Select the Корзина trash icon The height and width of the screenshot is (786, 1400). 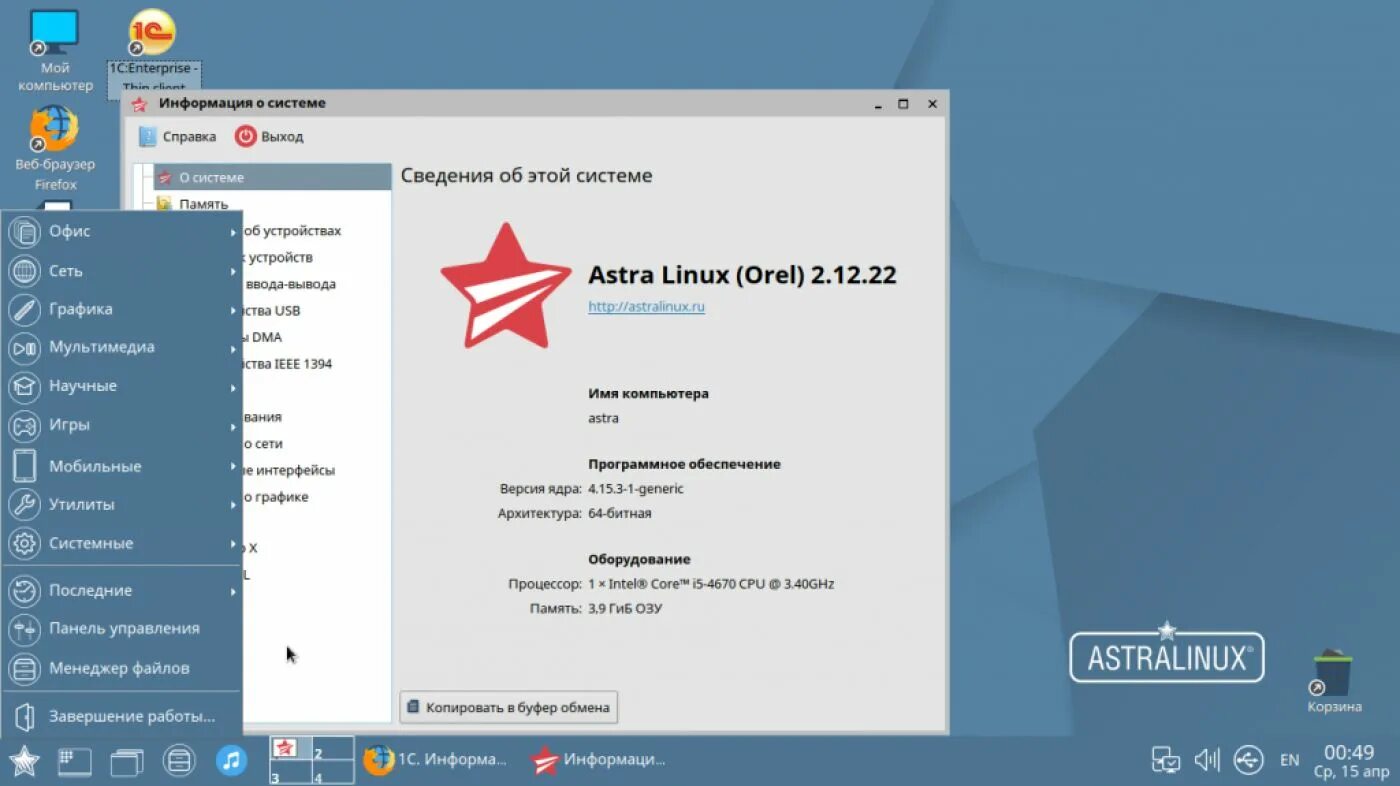[x=1334, y=682]
